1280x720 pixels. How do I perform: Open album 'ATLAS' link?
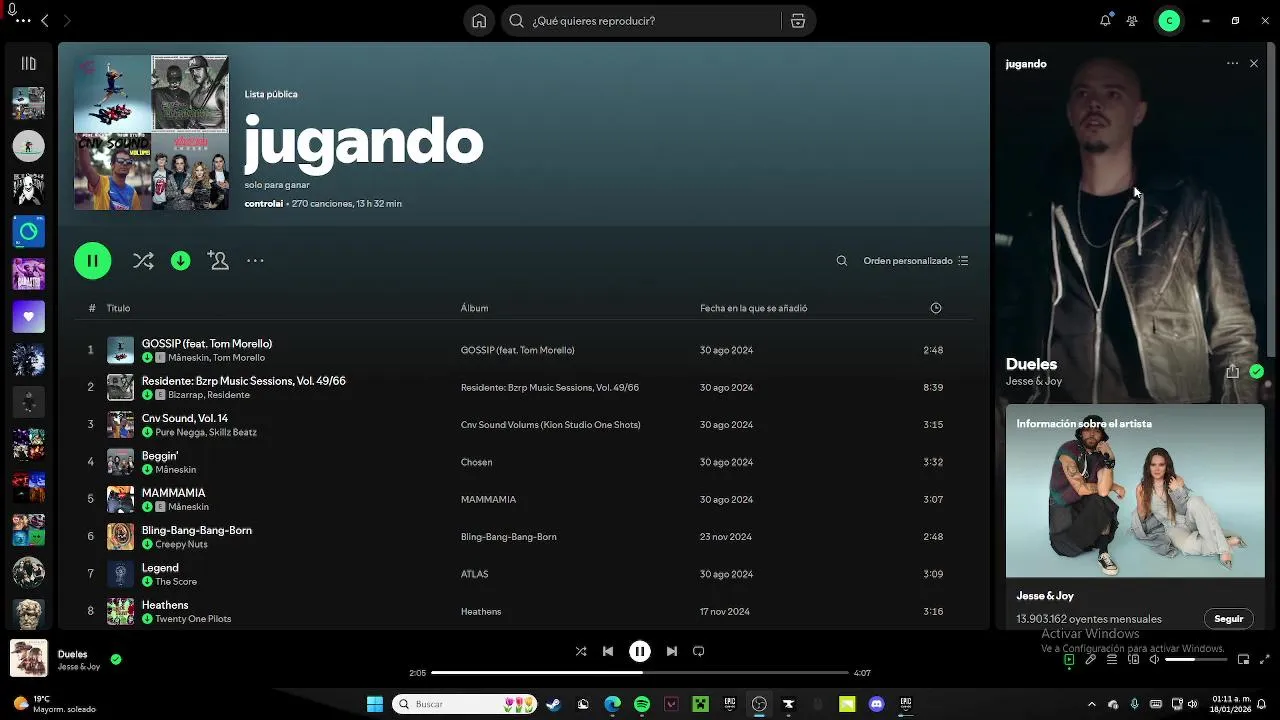point(474,575)
